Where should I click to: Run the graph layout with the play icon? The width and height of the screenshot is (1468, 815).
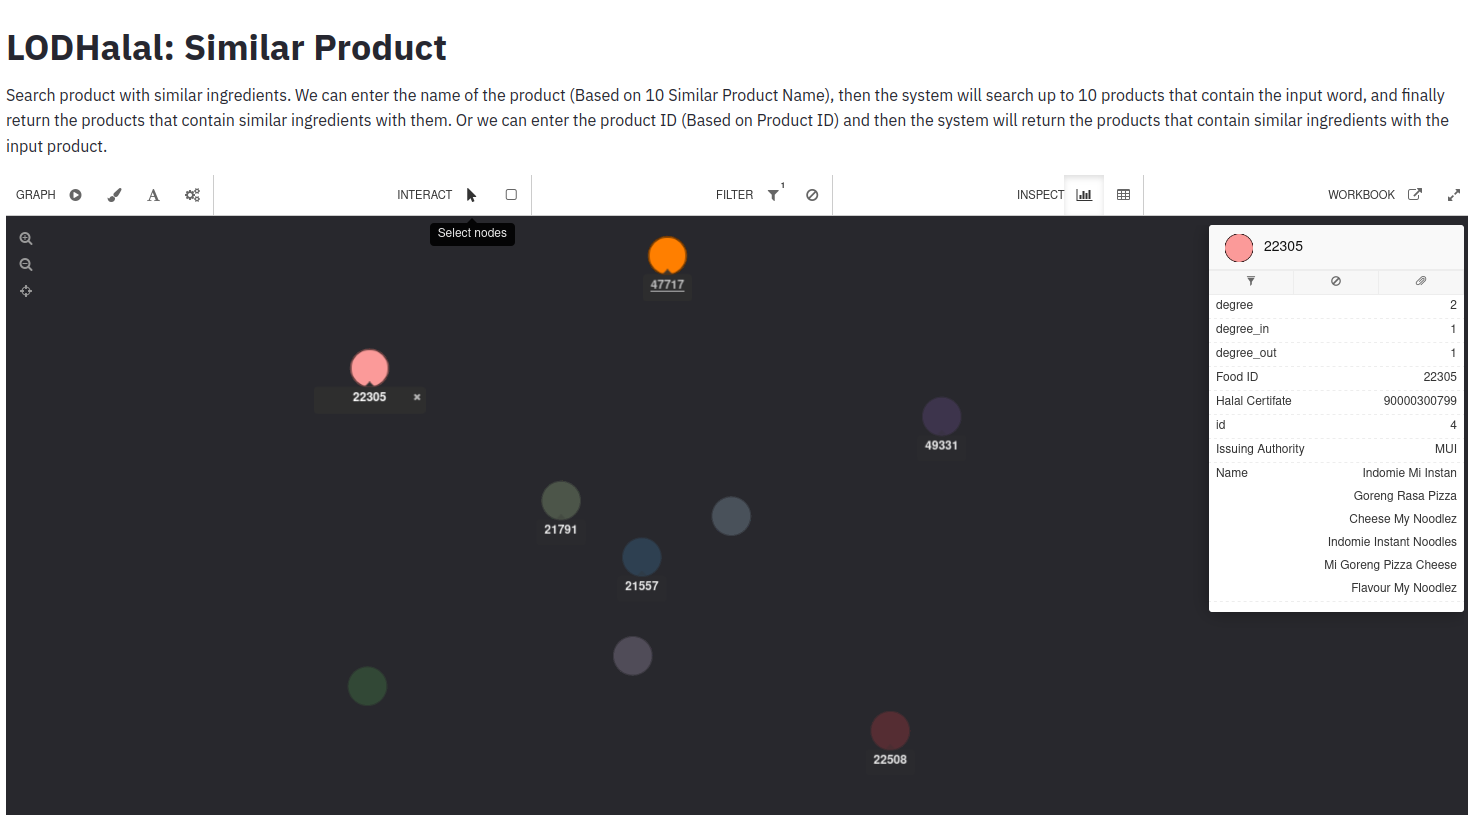coord(75,194)
